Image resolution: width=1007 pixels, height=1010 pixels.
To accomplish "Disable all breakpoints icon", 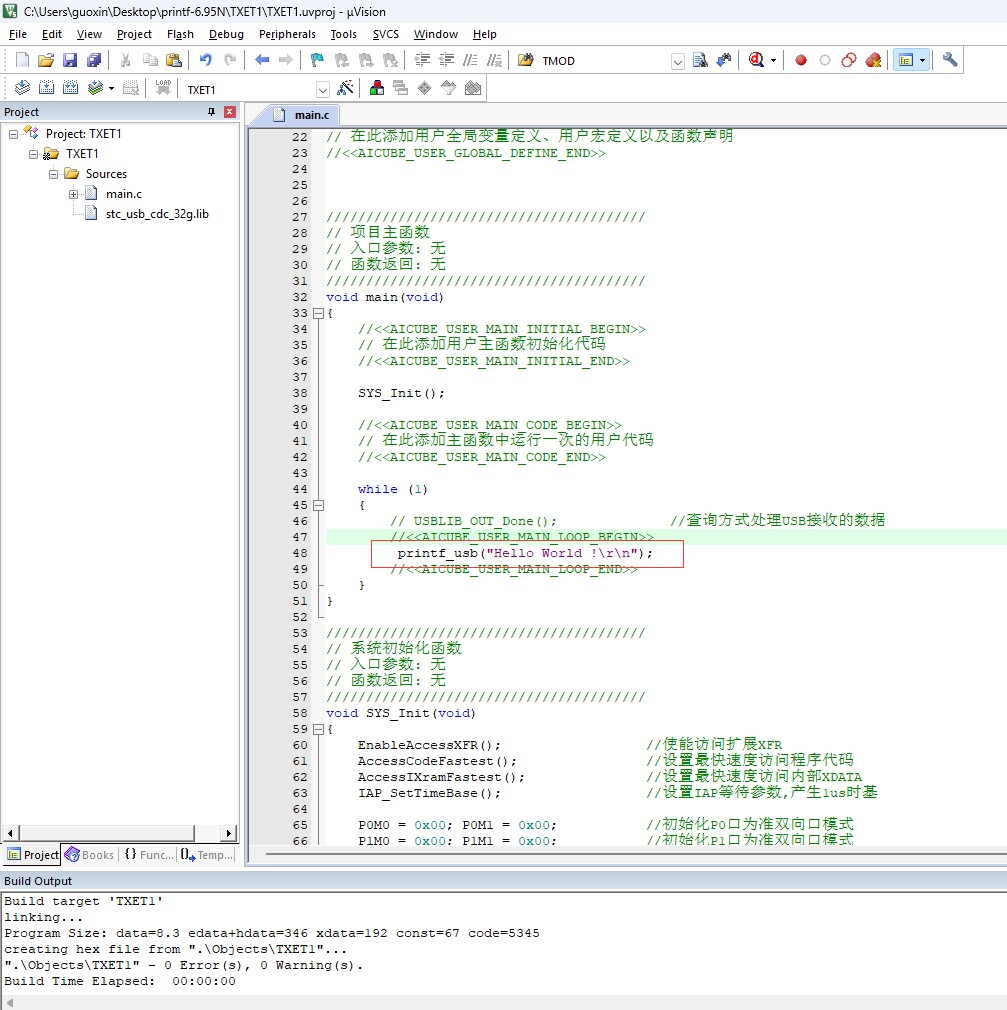I will (849, 61).
